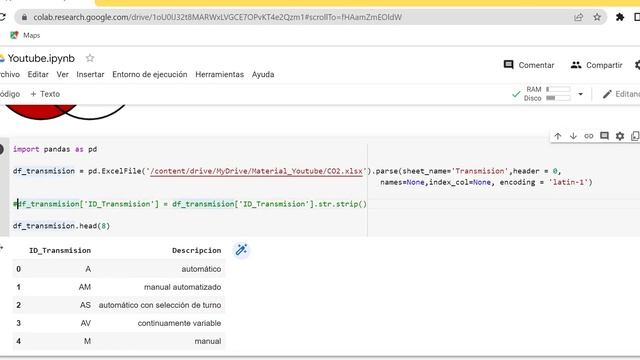Click the 'AM' cell in row 1
The height and width of the screenshot is (360, 640).
pos(84,287)
